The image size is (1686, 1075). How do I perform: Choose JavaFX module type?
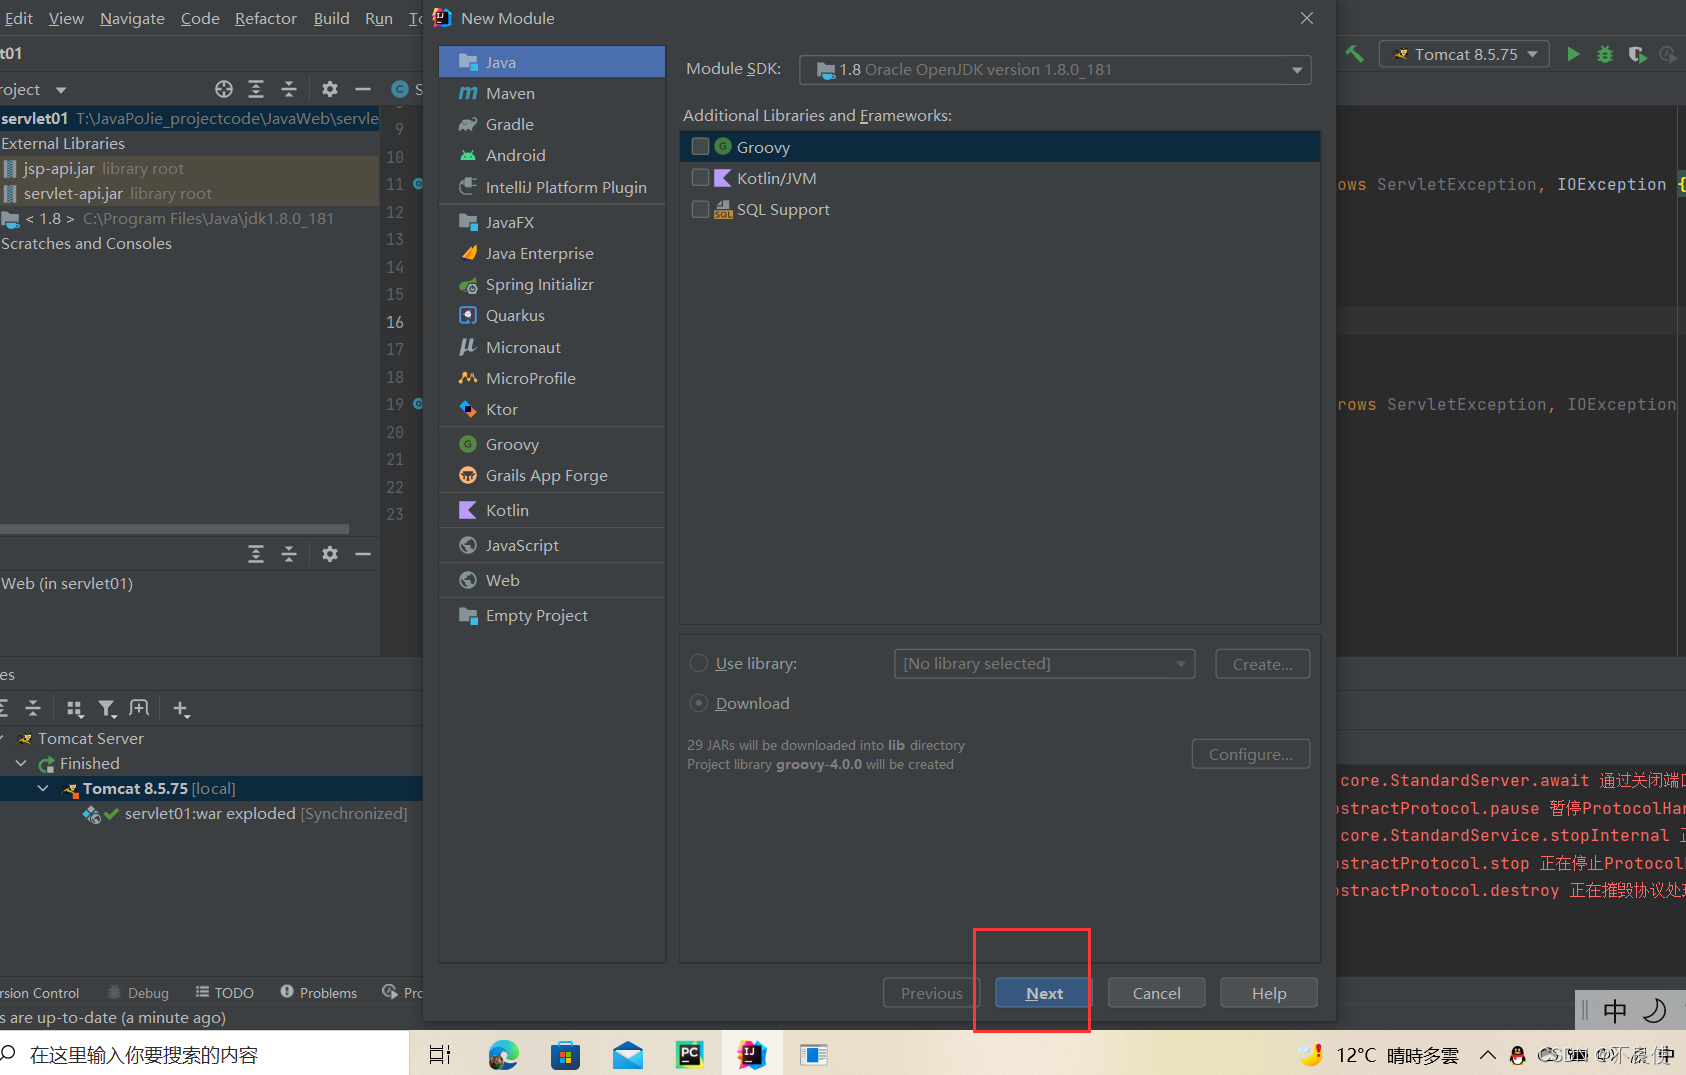[552, 222]
